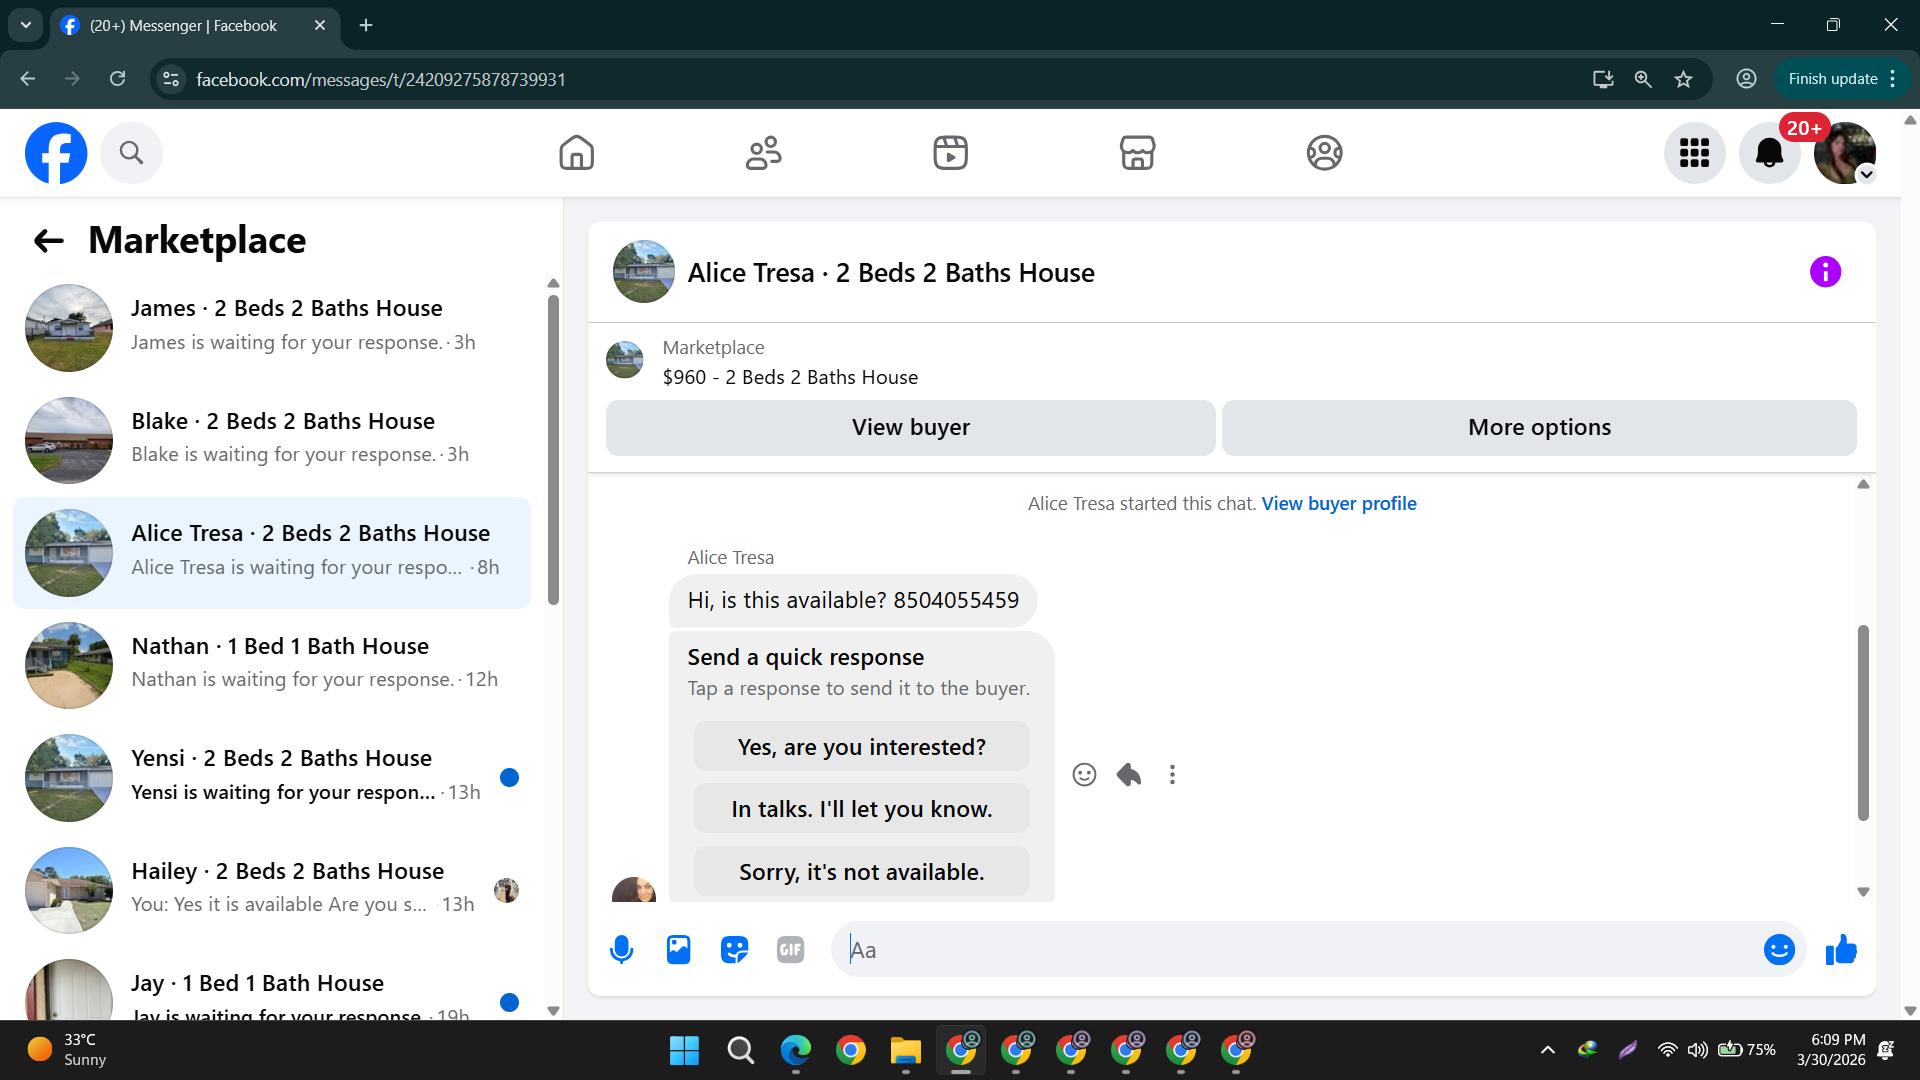Screen dimensions: 1920x1080
Task: Open conversation information purple icon
Action: click(x=1825, y=272)
